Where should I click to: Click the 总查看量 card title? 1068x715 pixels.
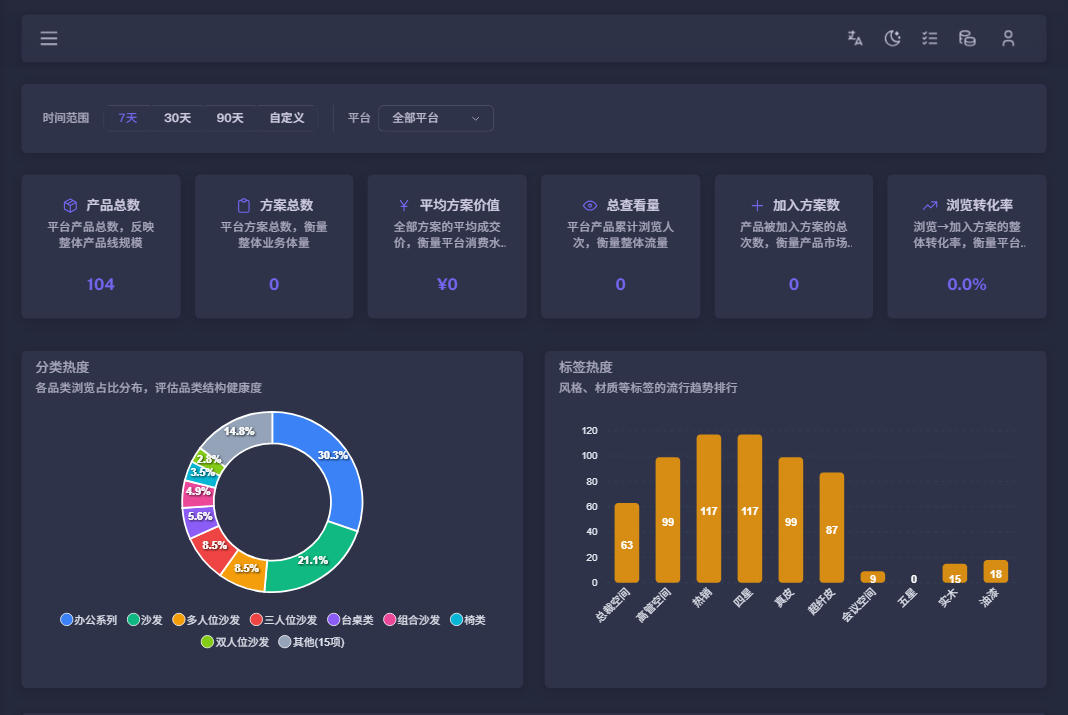(633, 205)
